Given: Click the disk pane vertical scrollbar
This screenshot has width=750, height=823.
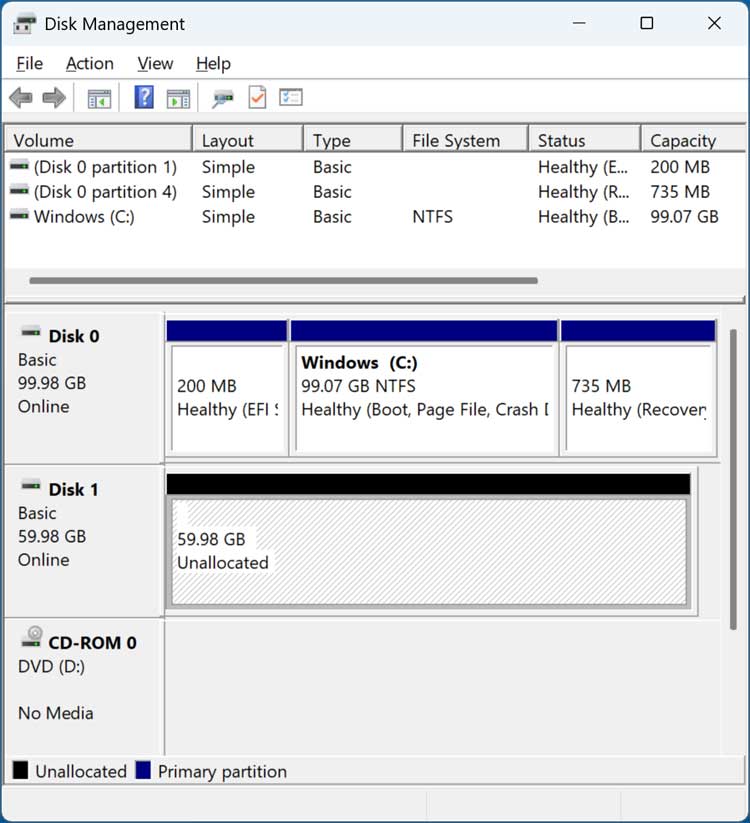Looking at the screenshot, I should (733, 479).
